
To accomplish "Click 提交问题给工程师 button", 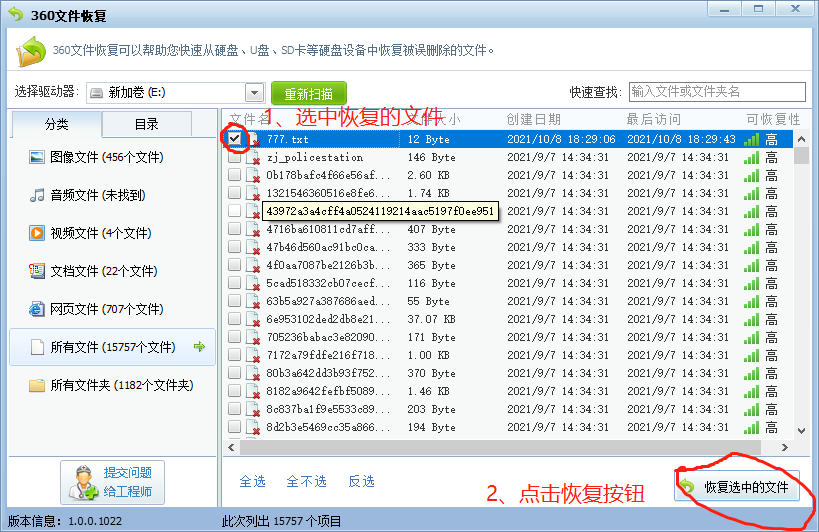I will point(112,482).
